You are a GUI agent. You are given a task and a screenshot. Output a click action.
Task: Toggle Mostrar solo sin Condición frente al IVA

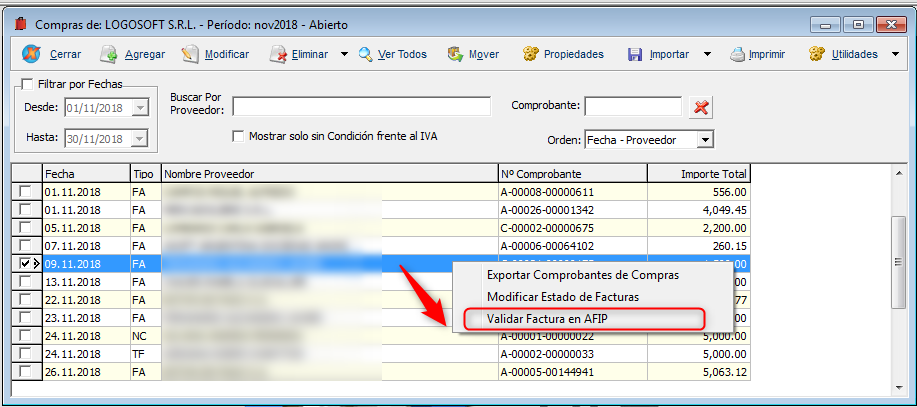[x=238, y=136]
